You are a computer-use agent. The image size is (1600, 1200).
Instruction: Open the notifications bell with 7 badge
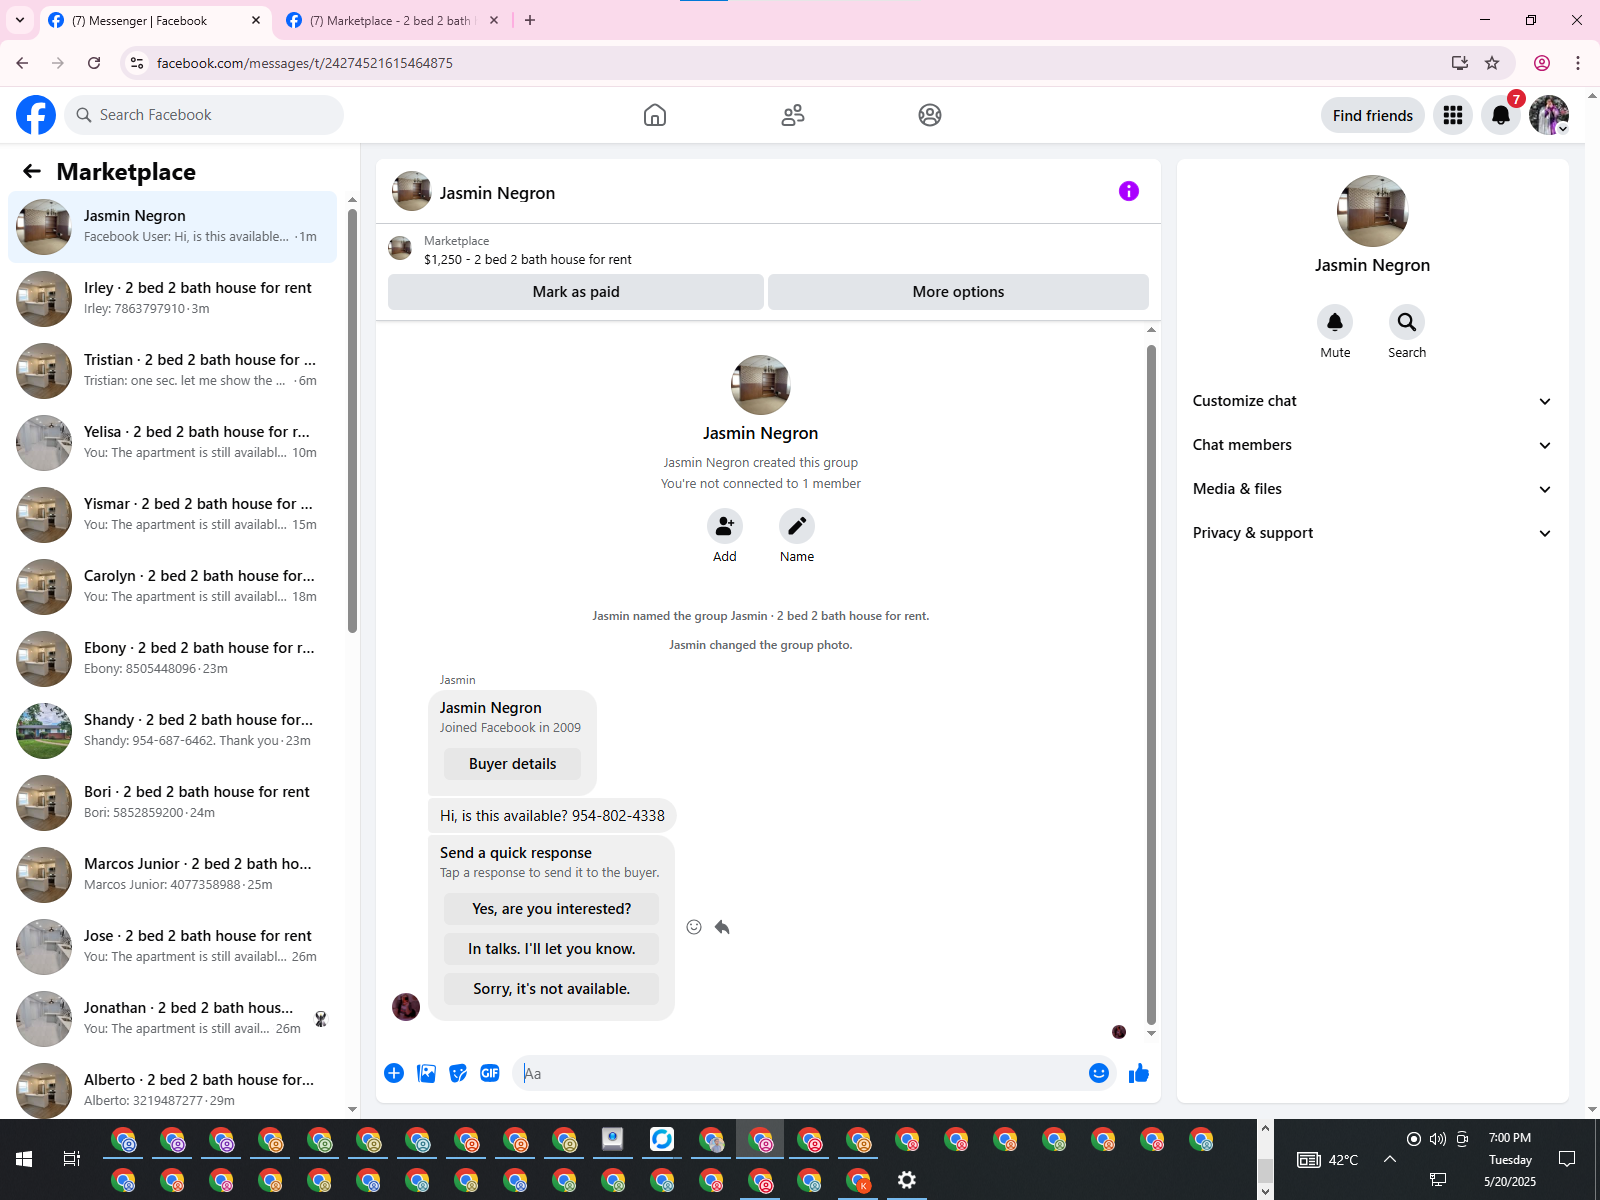[1501, 115]
